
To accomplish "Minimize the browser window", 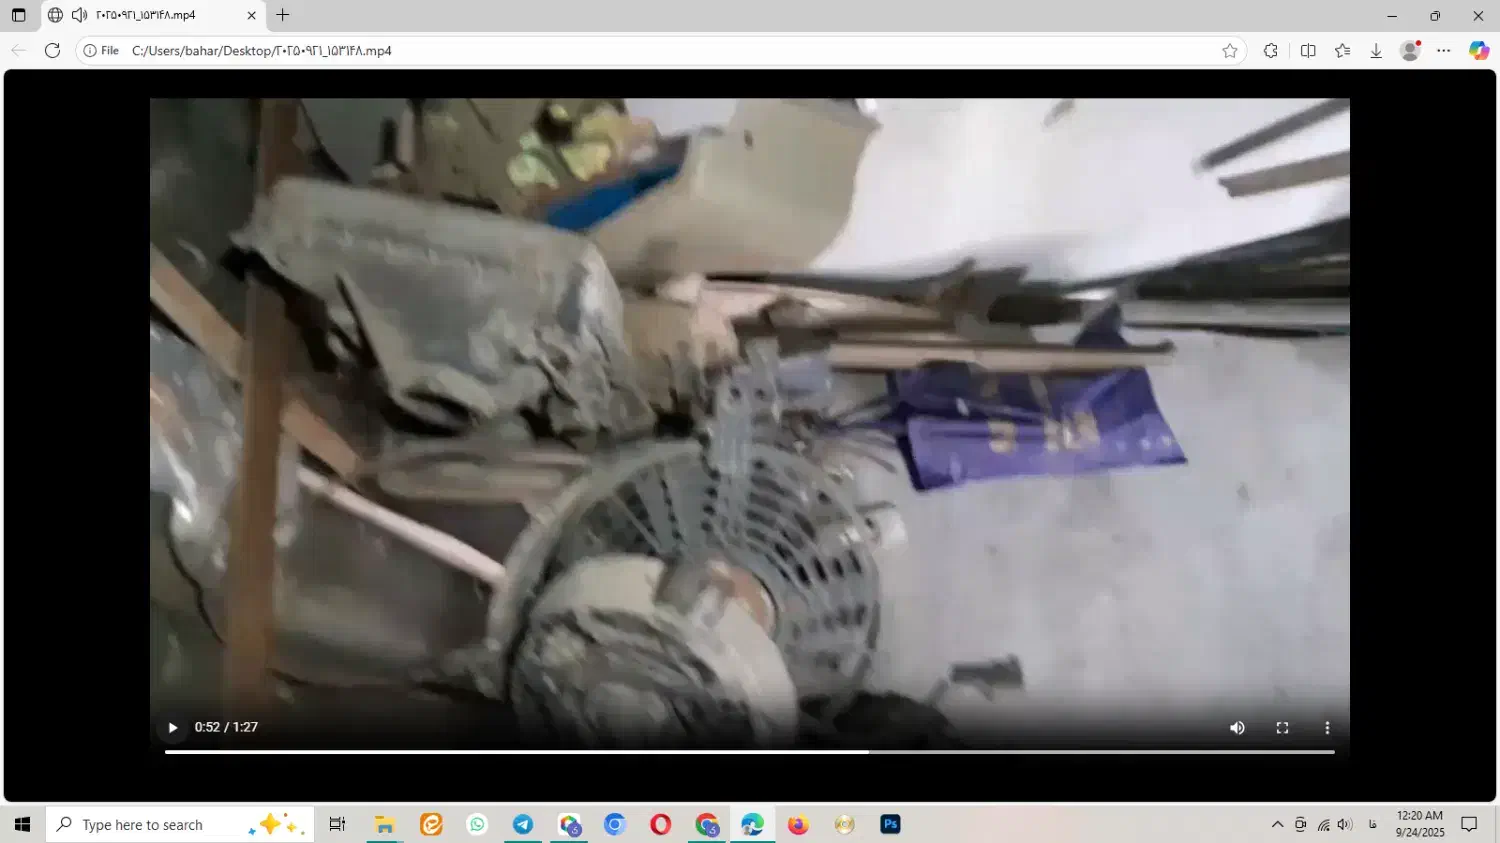I will pyautogui.click(x=1392, y=16).
